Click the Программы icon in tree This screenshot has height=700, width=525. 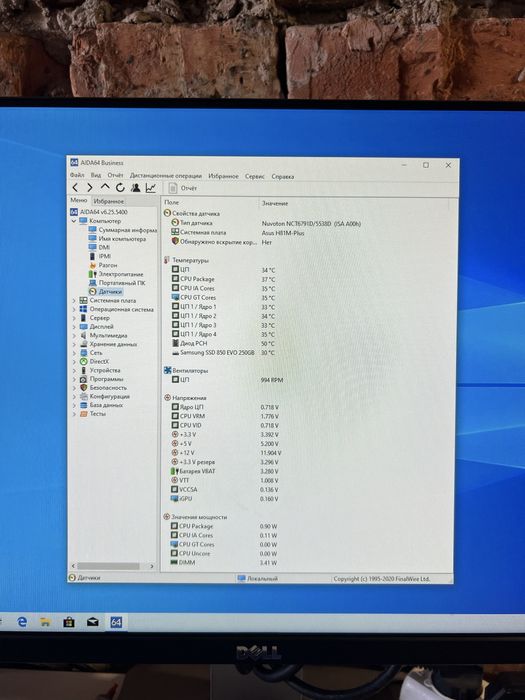[x=83, y=379]
